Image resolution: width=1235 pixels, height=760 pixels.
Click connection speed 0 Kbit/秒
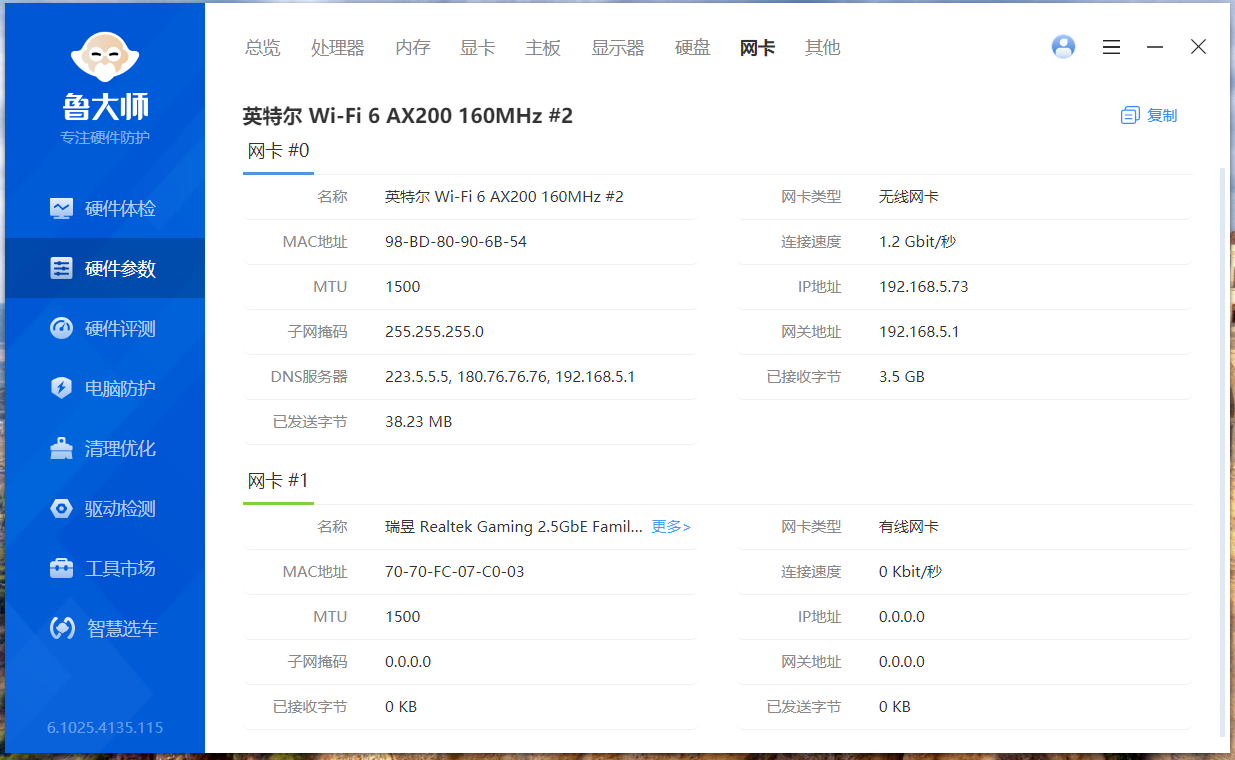tap(911, 571)
